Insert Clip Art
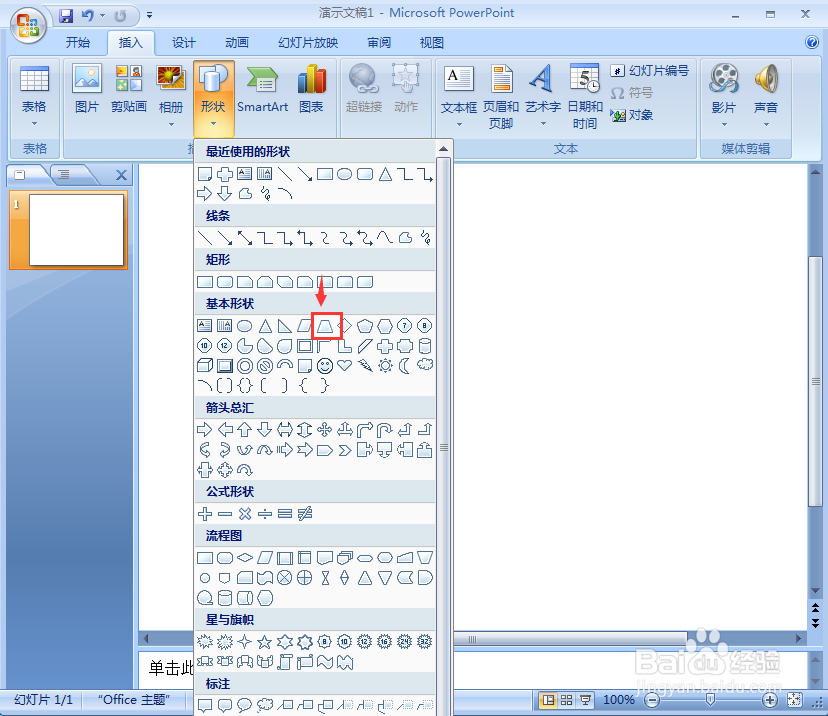 (129, 90)
